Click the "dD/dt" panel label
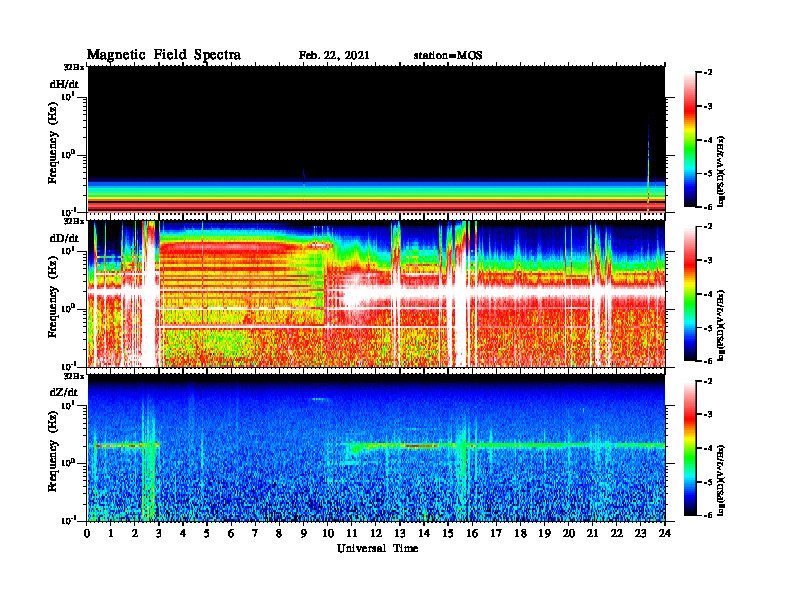This screenshot has height=612, width=792. coord(64,238)
